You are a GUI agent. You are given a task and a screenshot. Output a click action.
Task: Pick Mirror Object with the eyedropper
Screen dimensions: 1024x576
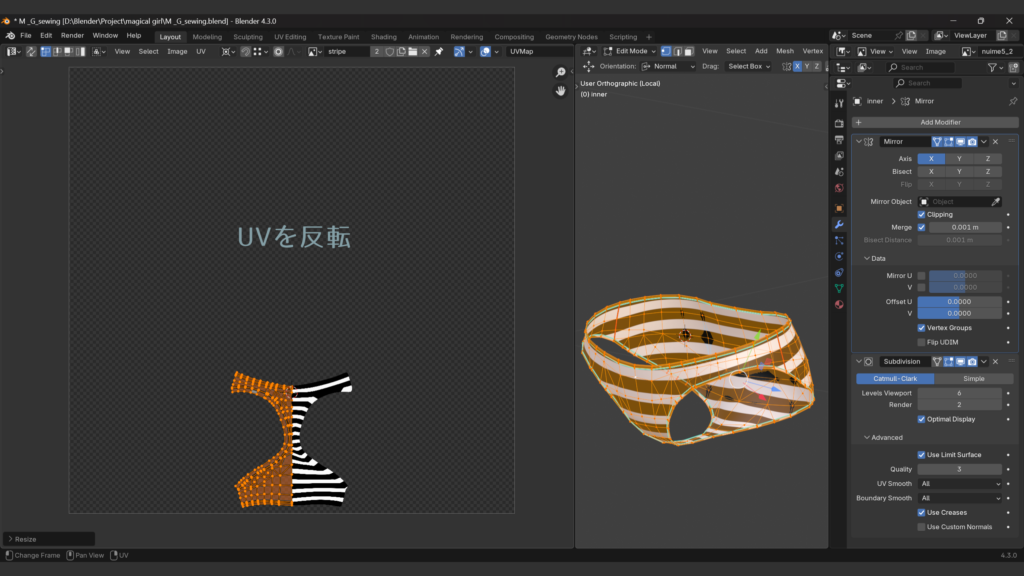click(996, 202)
